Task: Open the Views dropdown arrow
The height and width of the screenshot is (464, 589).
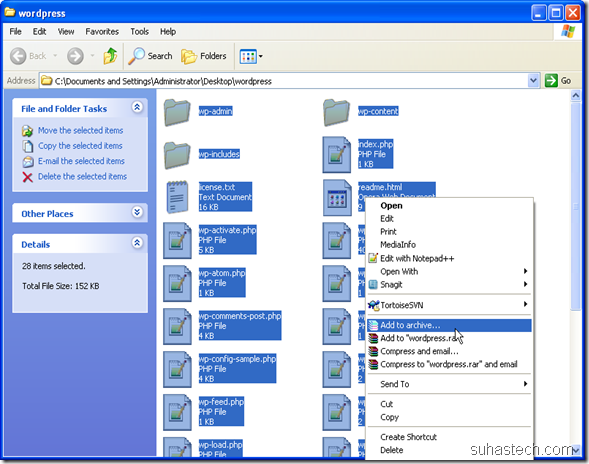Action: tap(261, 57)
